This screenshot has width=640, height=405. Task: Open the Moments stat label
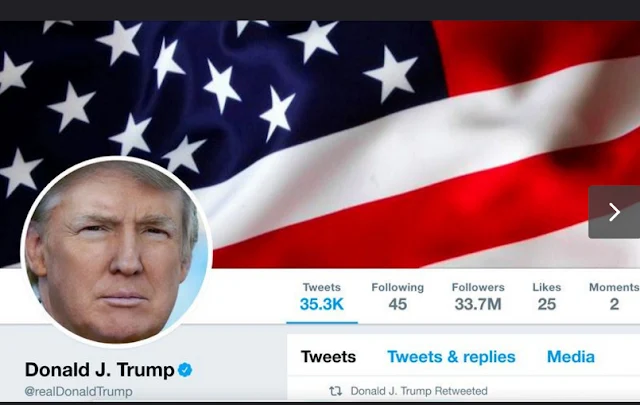click(614, 287)
